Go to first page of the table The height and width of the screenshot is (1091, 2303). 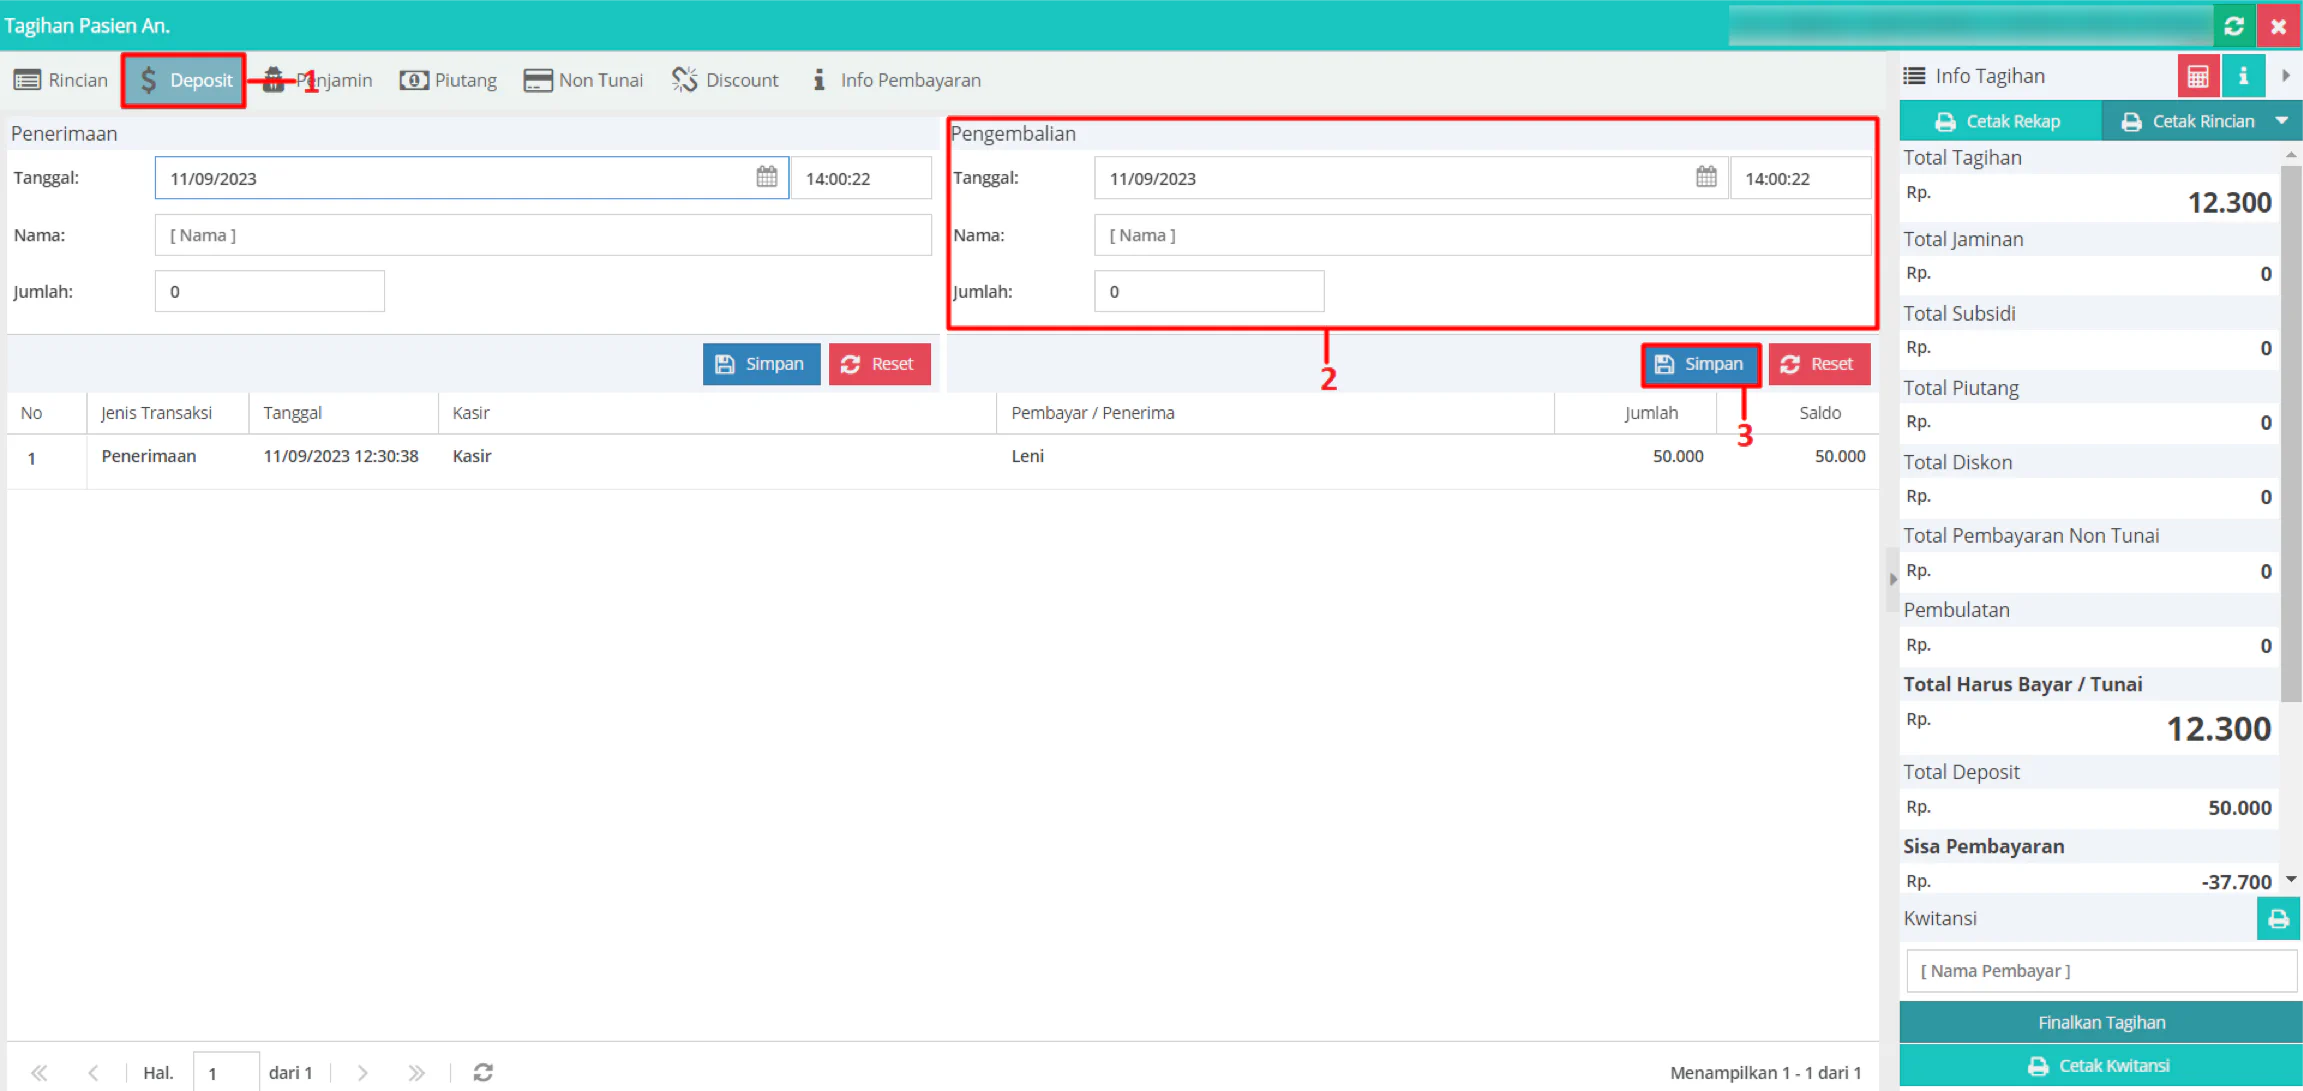pos(39,1073)
